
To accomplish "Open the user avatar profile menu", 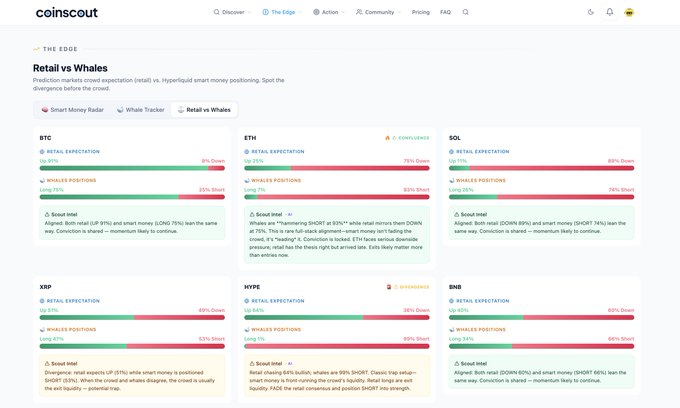I will tap(629, 13).
